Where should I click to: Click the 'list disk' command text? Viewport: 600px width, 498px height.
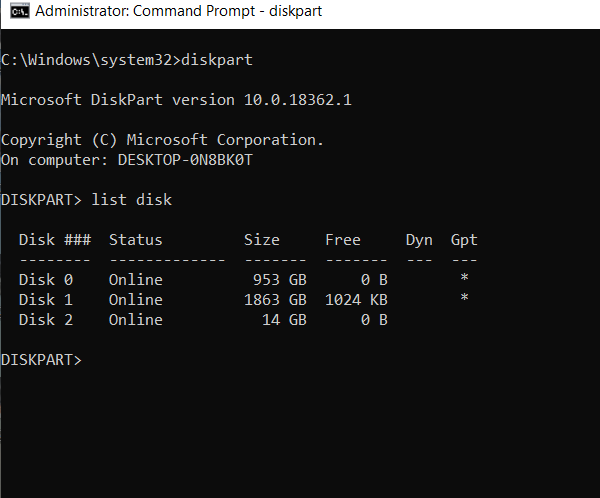131,200
